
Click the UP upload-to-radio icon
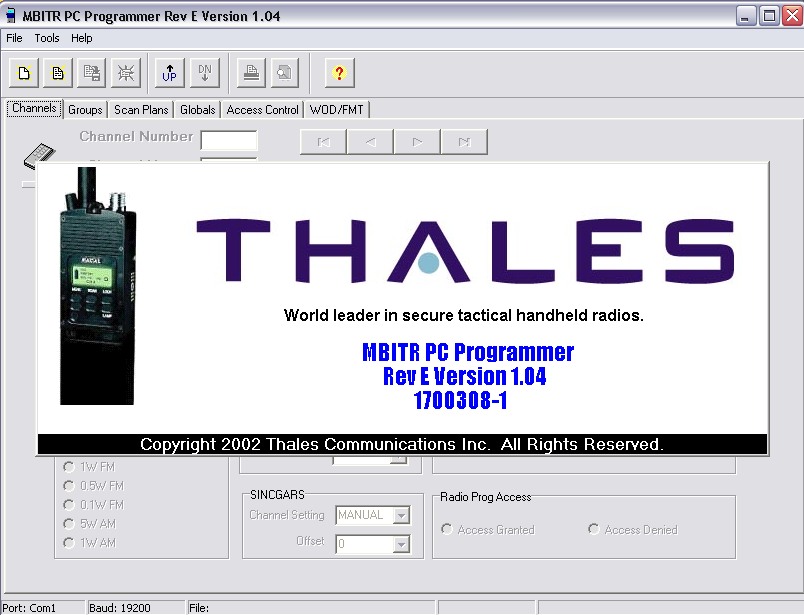pos(170,72)
